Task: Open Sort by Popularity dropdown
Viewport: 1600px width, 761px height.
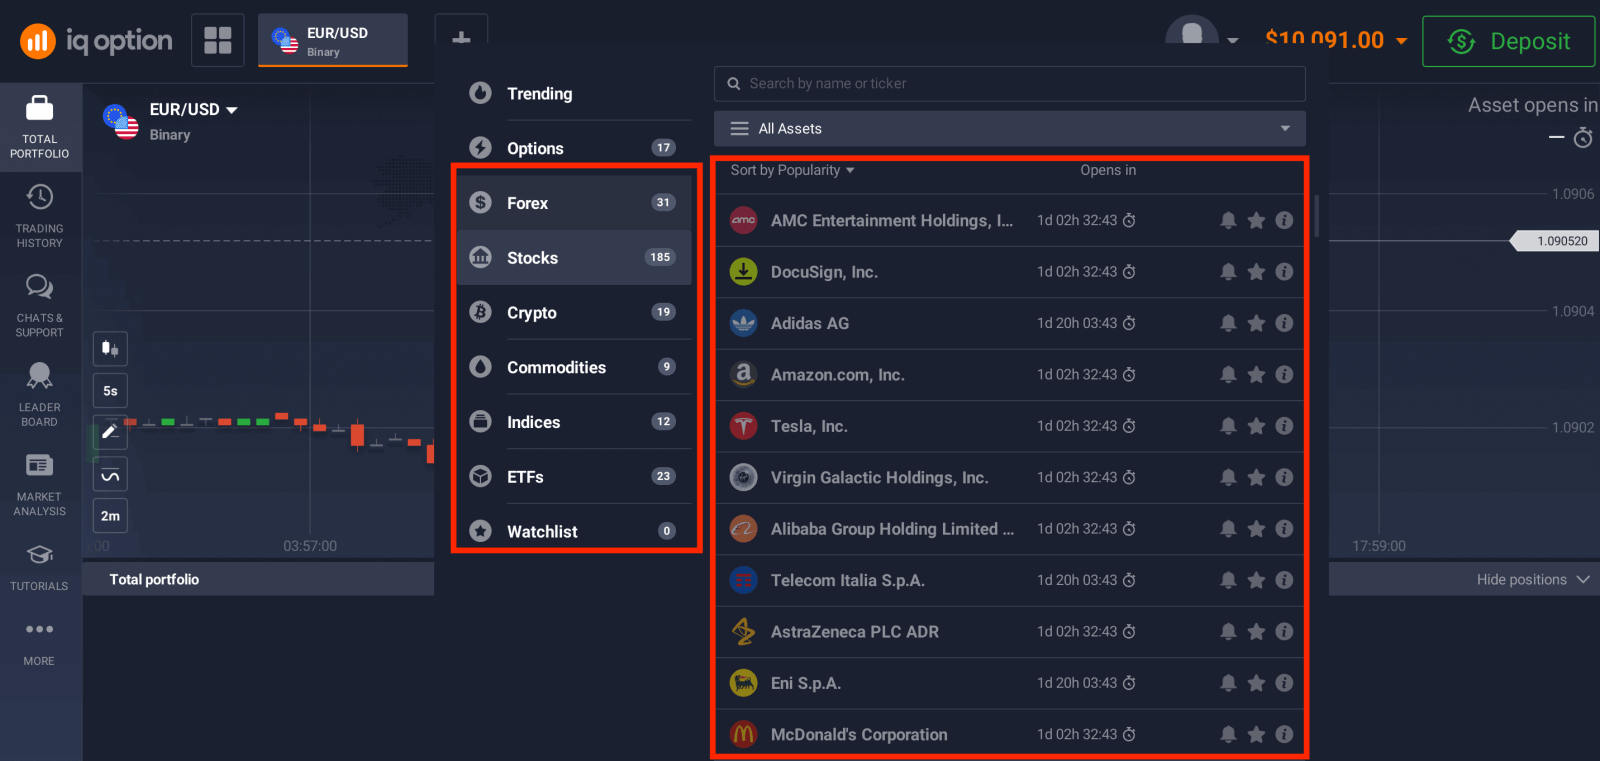Action: pos(792,170)
